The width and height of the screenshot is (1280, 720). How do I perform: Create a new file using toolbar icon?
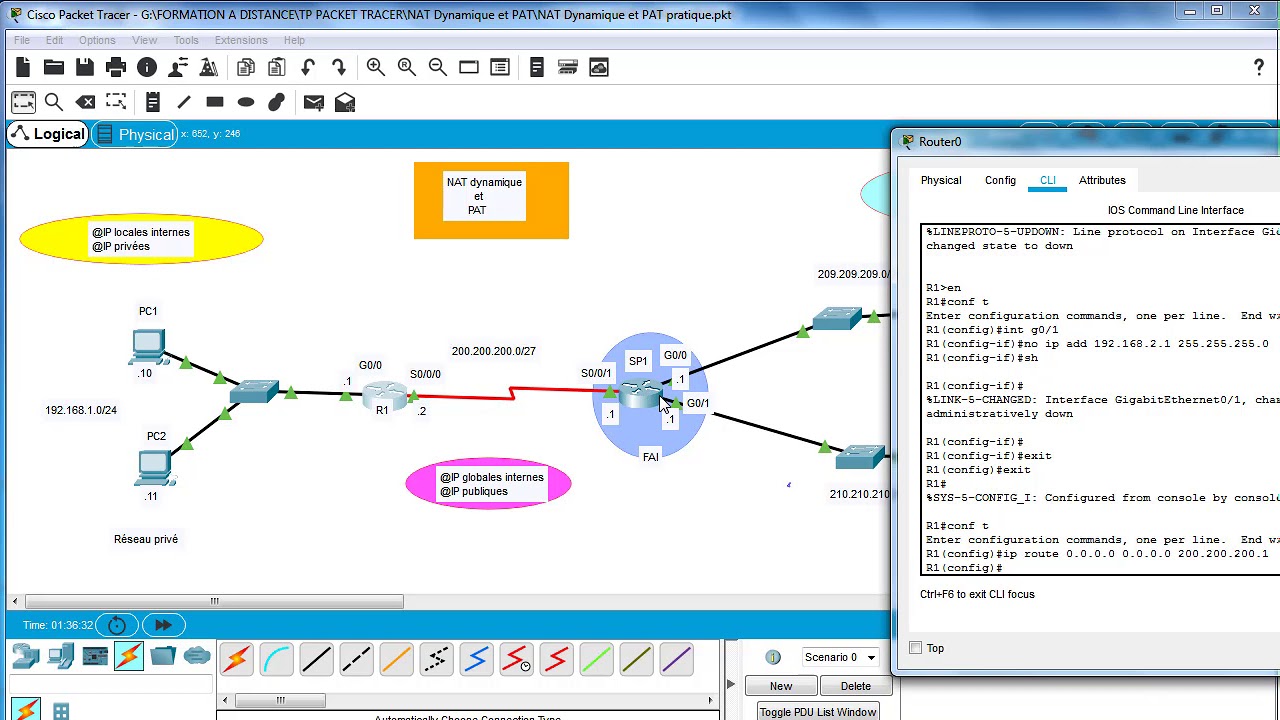[23, 67]
